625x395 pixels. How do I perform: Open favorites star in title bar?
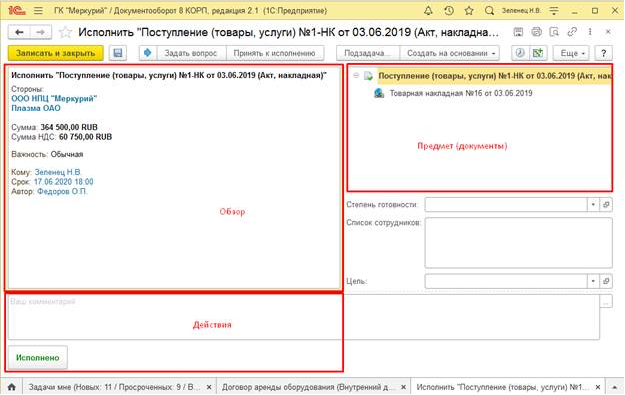coord(469,11)
